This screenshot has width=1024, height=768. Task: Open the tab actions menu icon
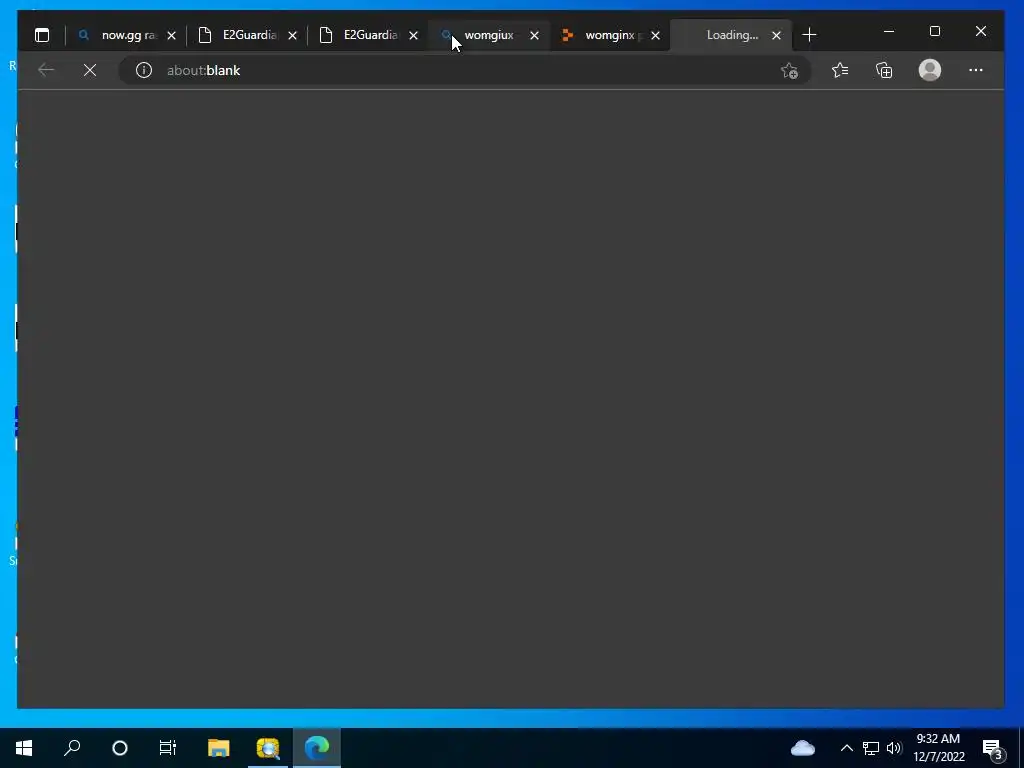[42, 35]
